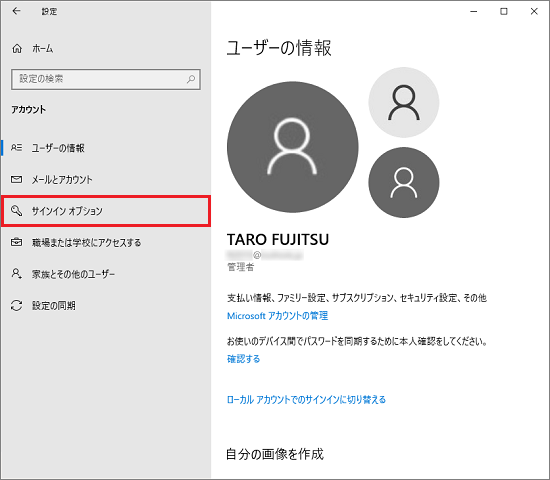Open メールとアカウント section
Viewport: 550px width, 480px height.
(106, 179)
